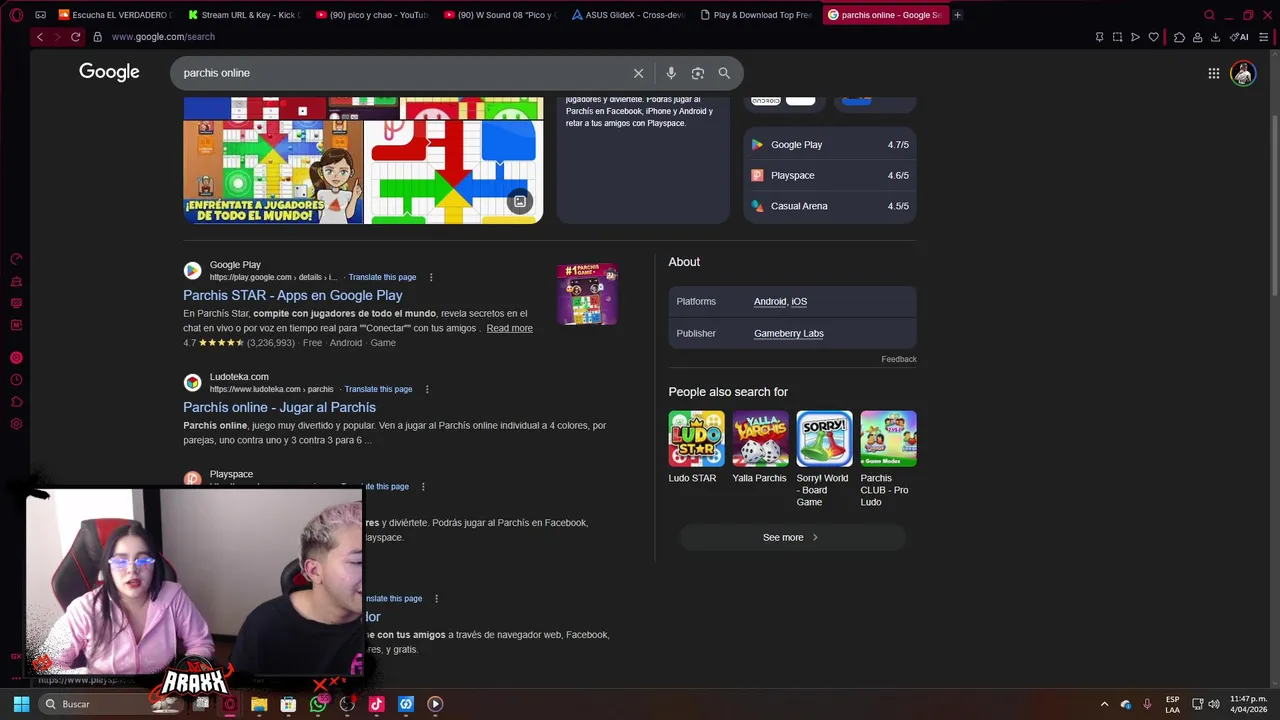Open site security padlock in address bar
Image resolution: width=1280 pixels, height=720 pixels.
[x=97, y=37]
